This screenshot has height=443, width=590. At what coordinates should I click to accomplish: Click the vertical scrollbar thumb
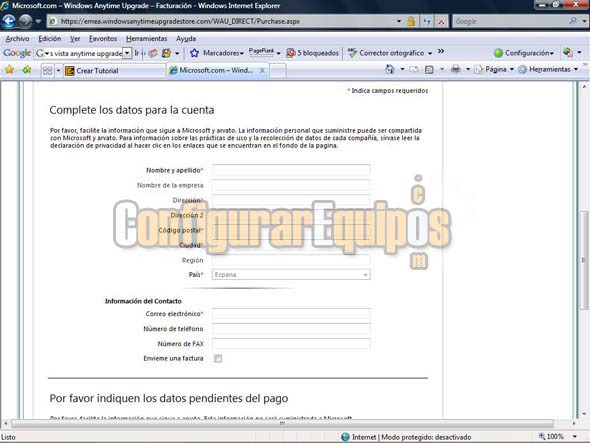(x=584, y=260)
